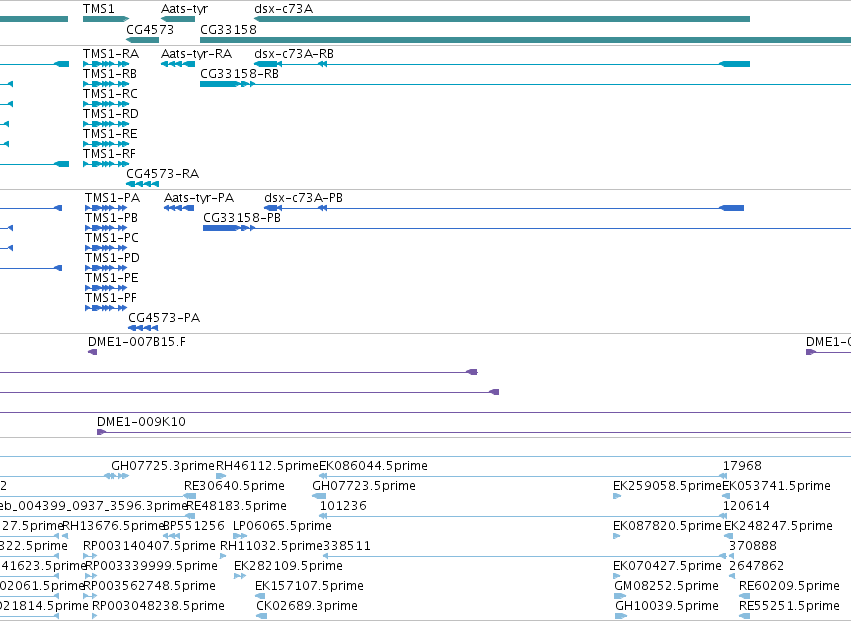Click the CG33158-RB transcript label
The image size is (851, 621).
(239, 74)
